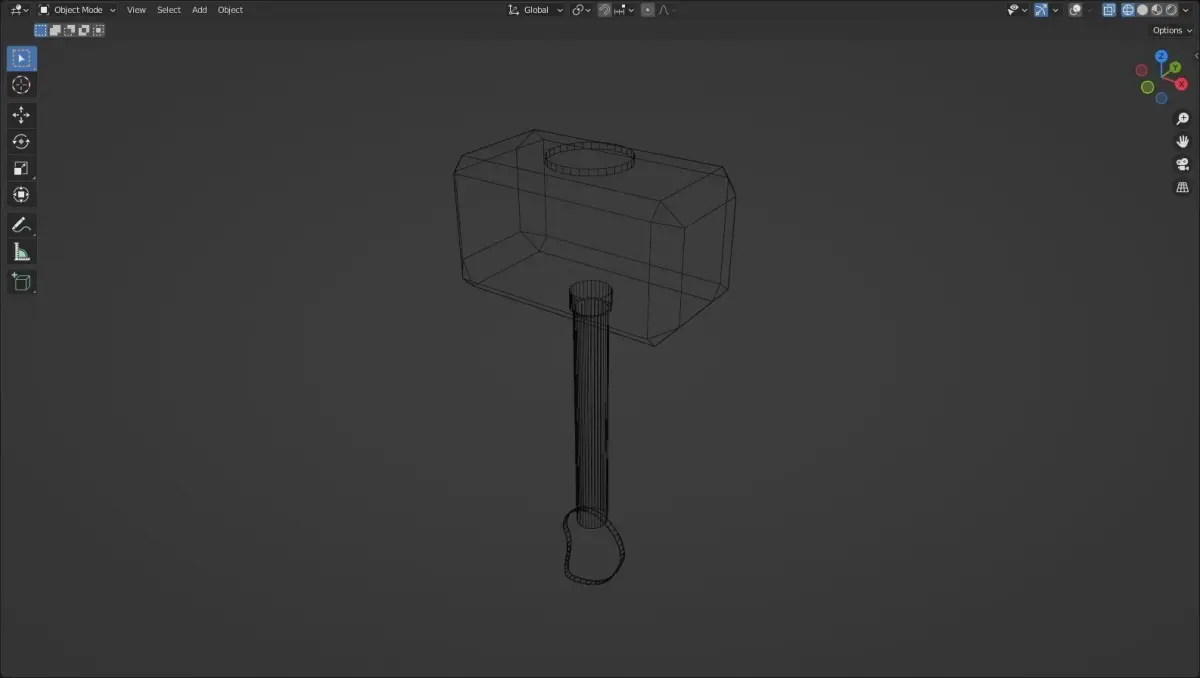
Task: Switch perspective/orthographic grid icon
Action: (1183, 188)
